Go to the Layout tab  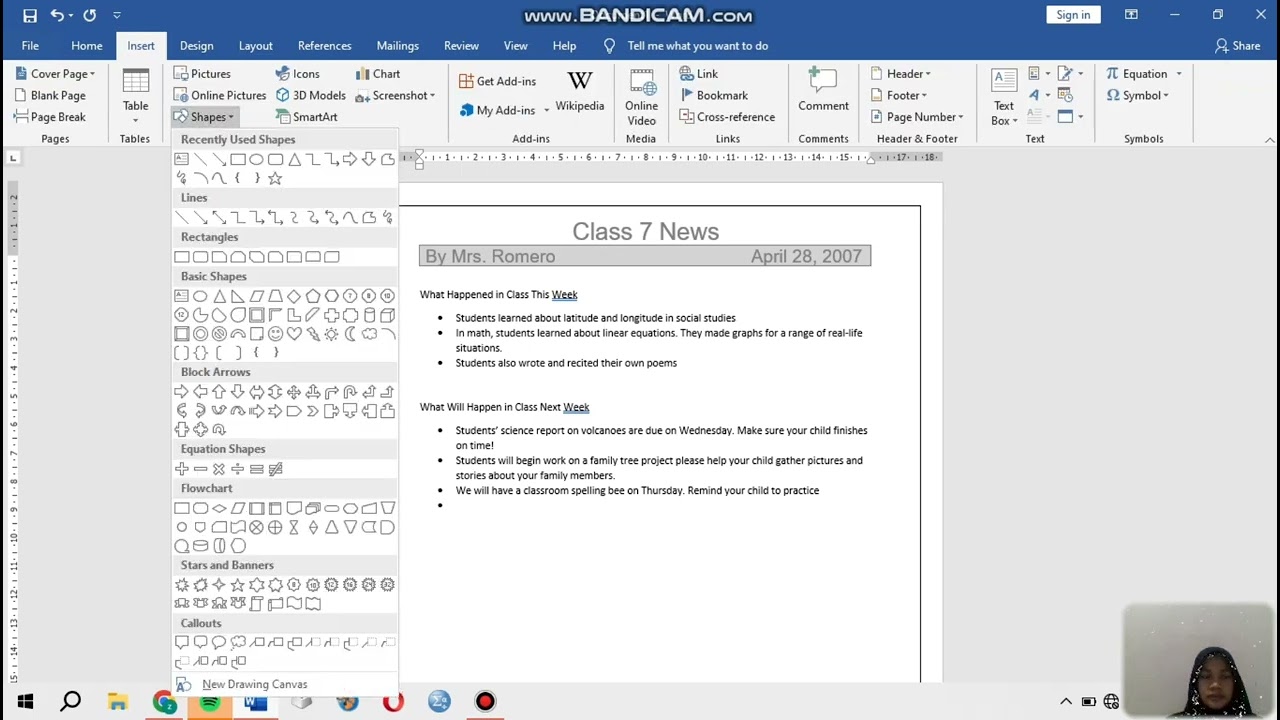[255, 45]
